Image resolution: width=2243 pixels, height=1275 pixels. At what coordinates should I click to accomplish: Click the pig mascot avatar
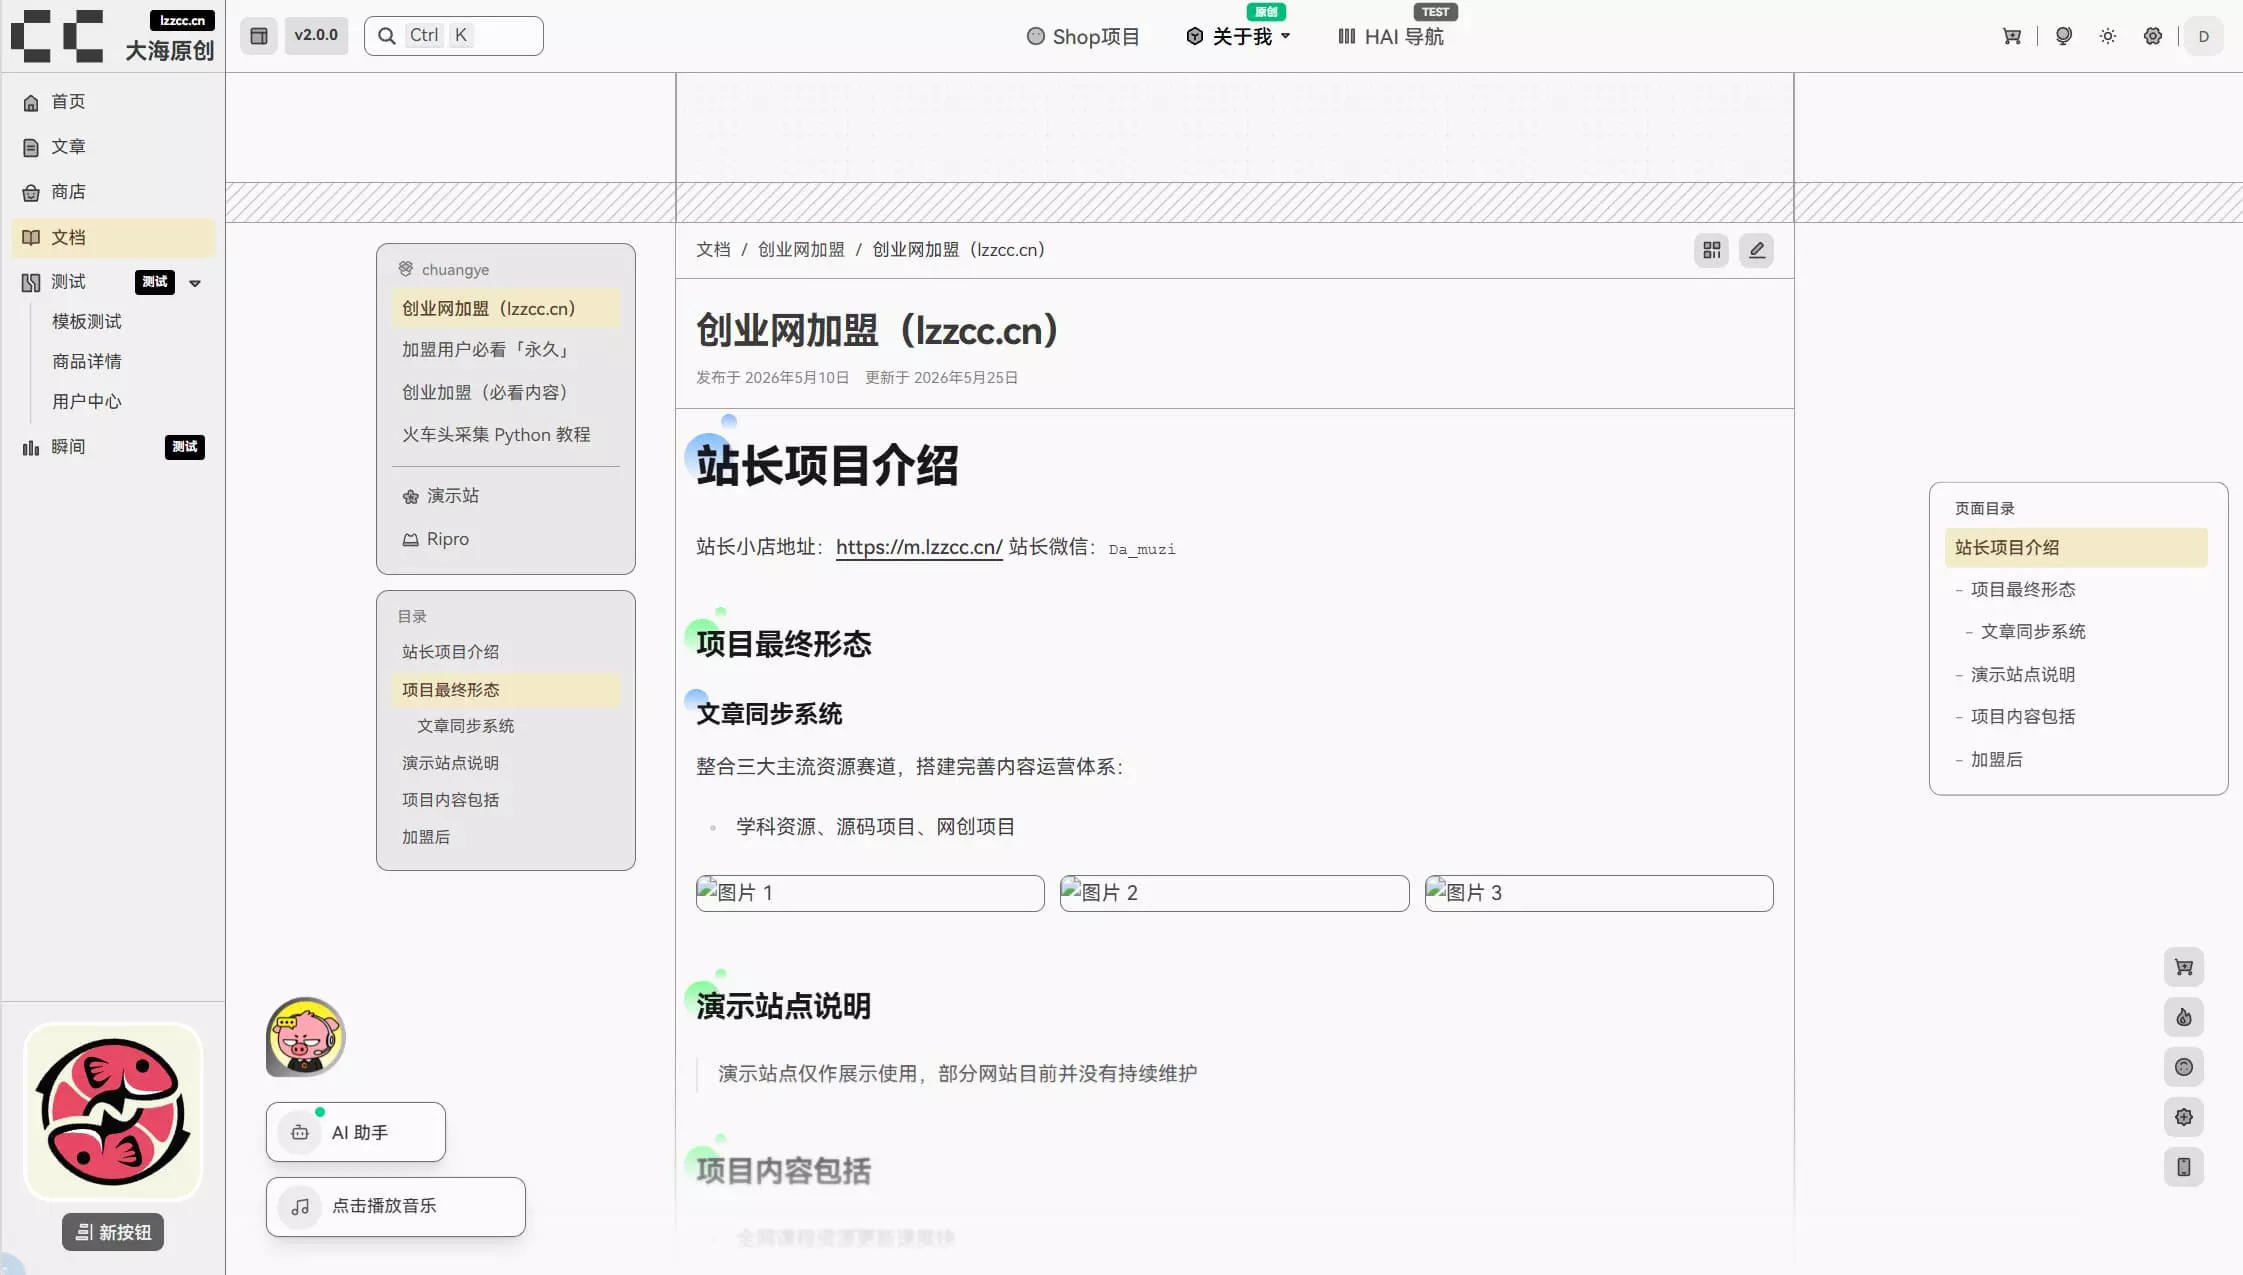click(x=305, y=1037)
